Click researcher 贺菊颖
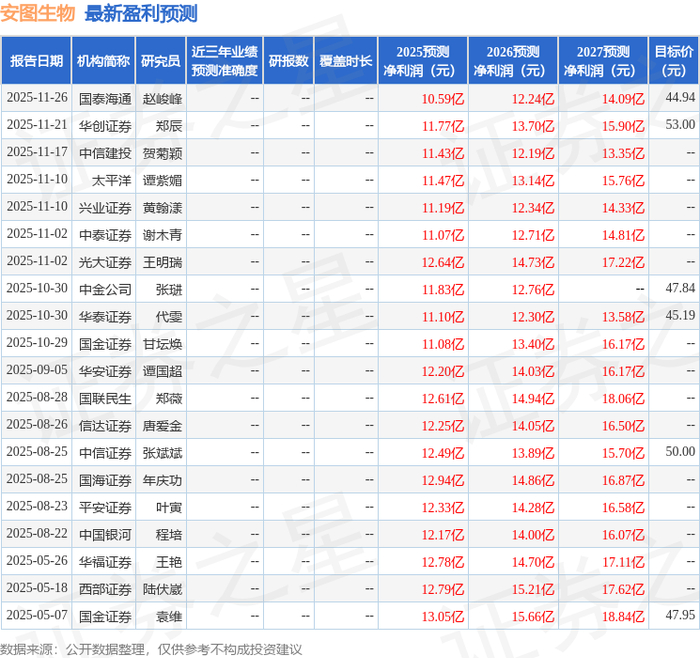 pos(162,153)
